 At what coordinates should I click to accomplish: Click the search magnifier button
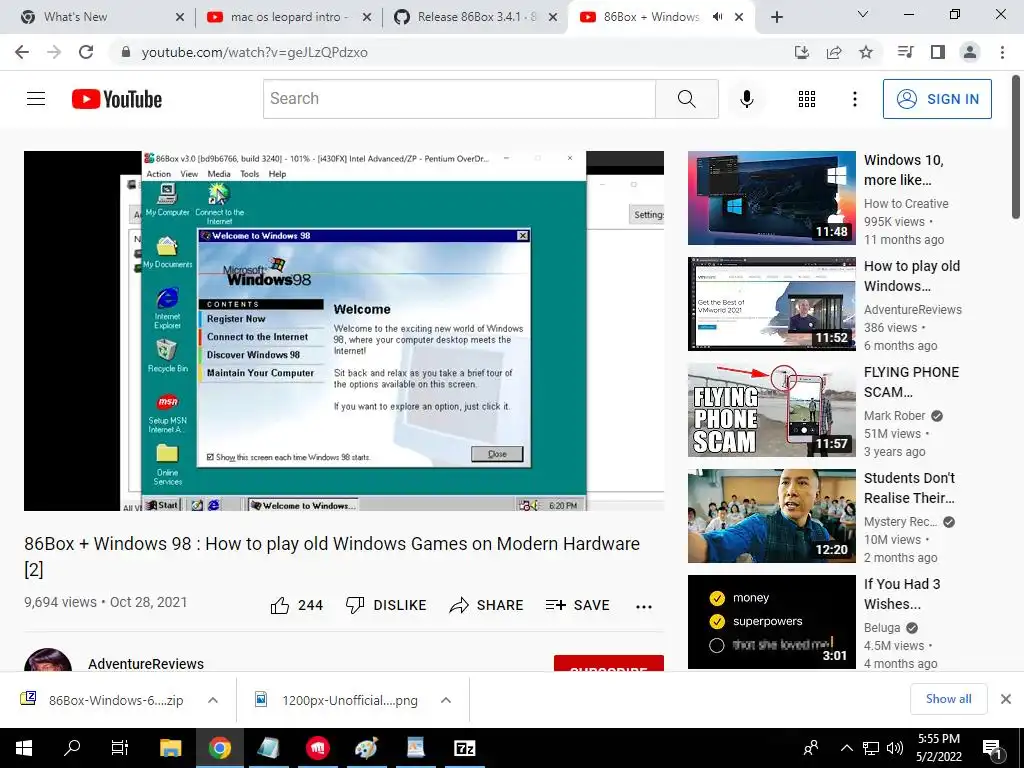[x=686, y=99]
